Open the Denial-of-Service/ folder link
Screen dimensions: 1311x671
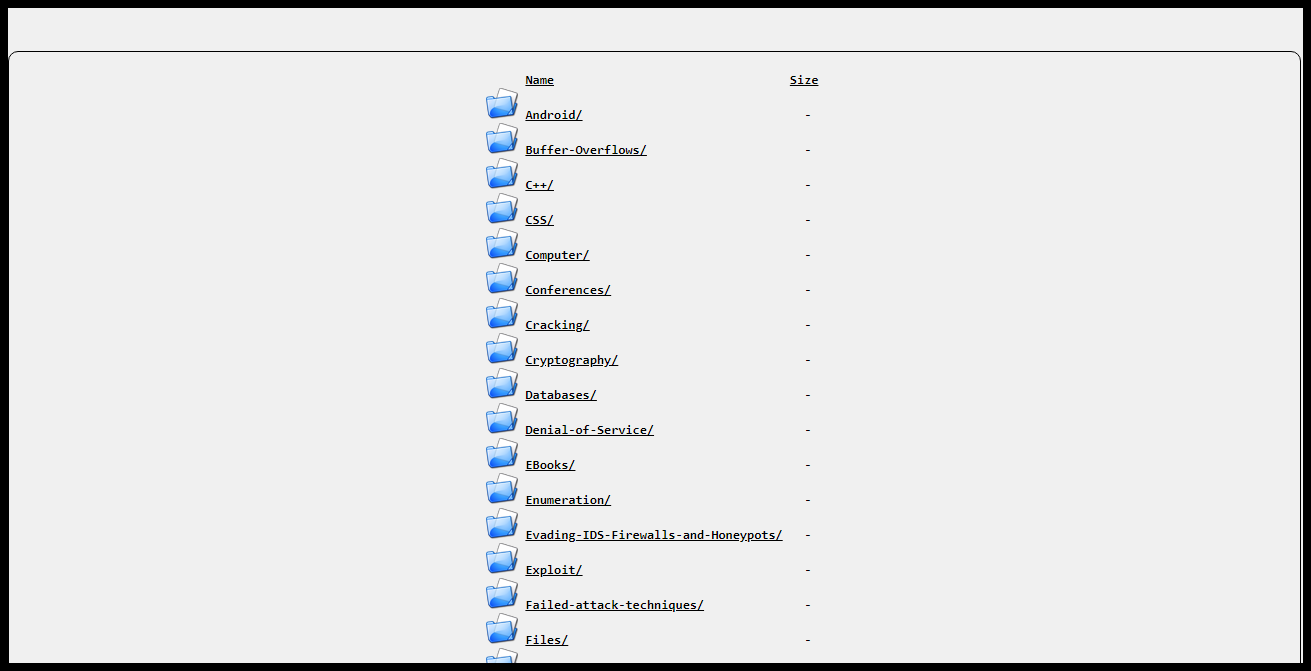pos(589,430)
